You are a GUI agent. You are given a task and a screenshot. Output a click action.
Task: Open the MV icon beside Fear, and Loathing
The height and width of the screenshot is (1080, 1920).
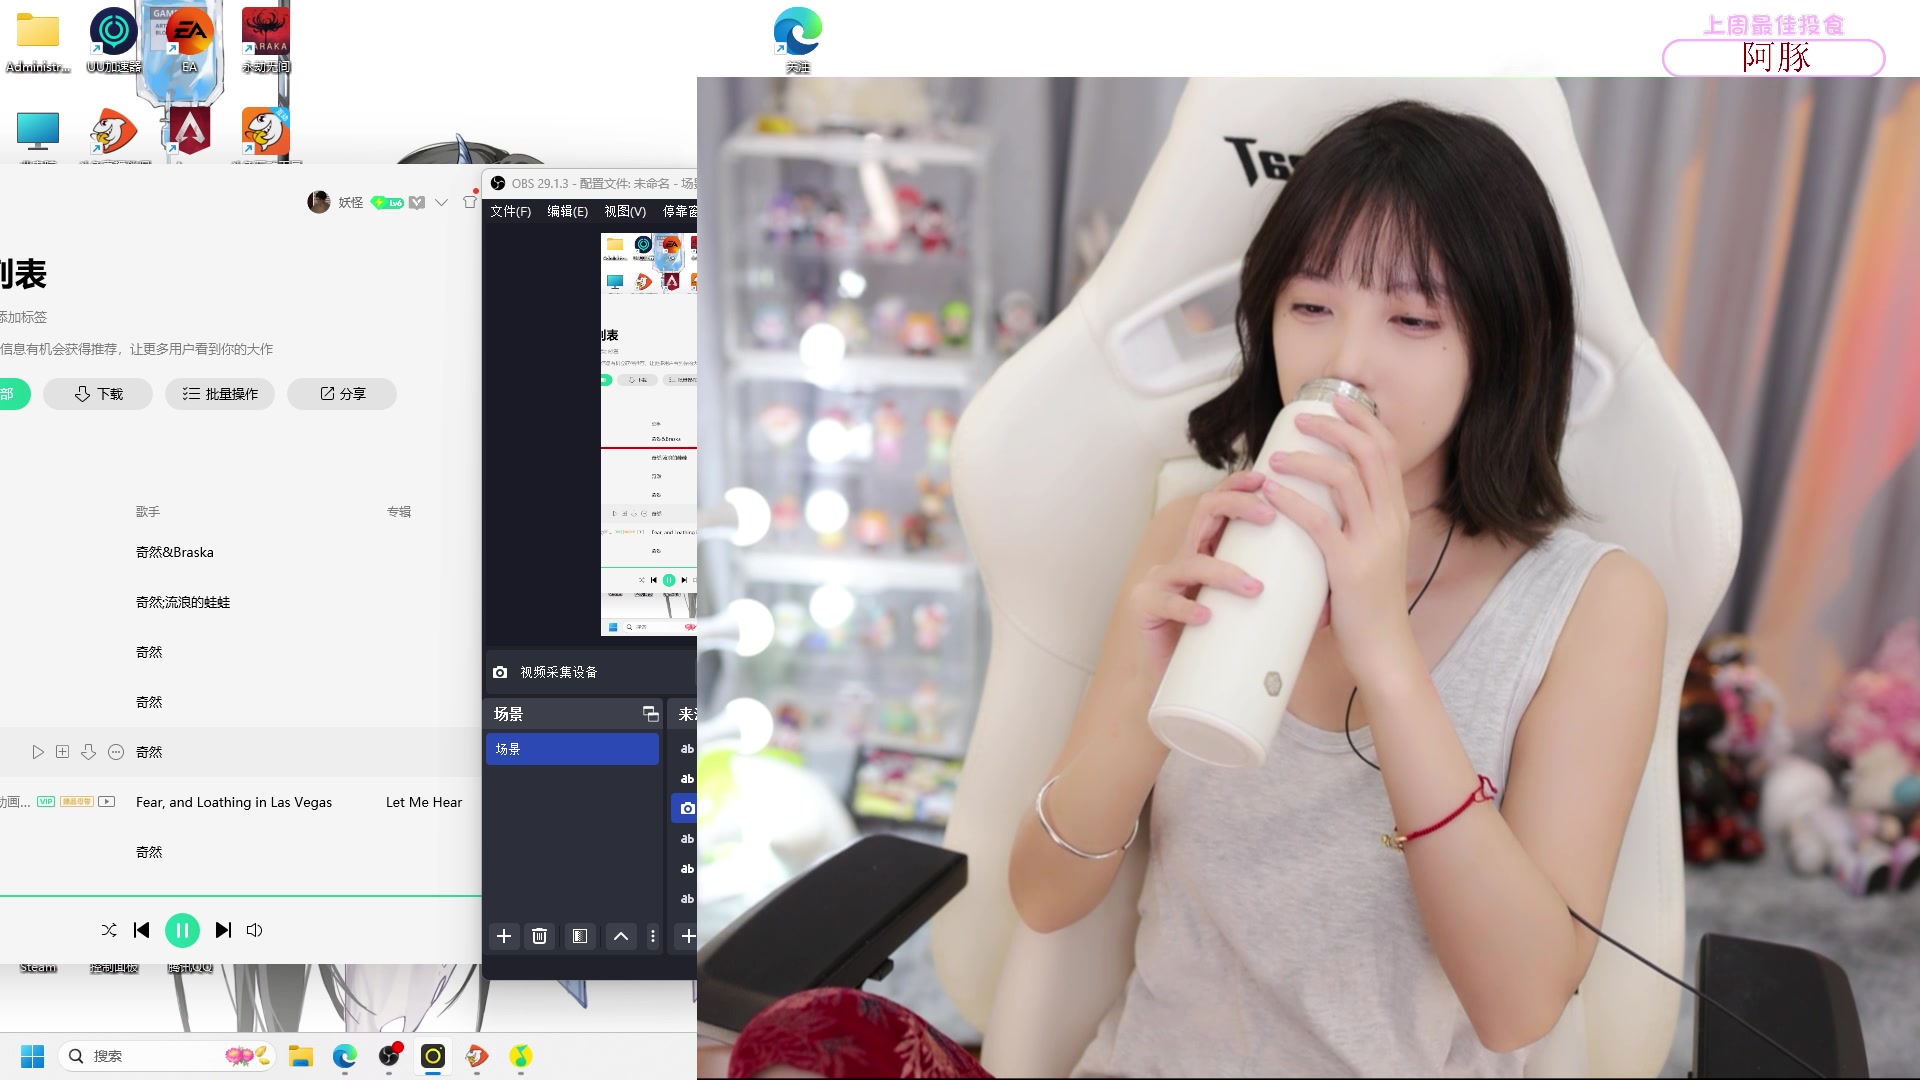pos(107,802)
